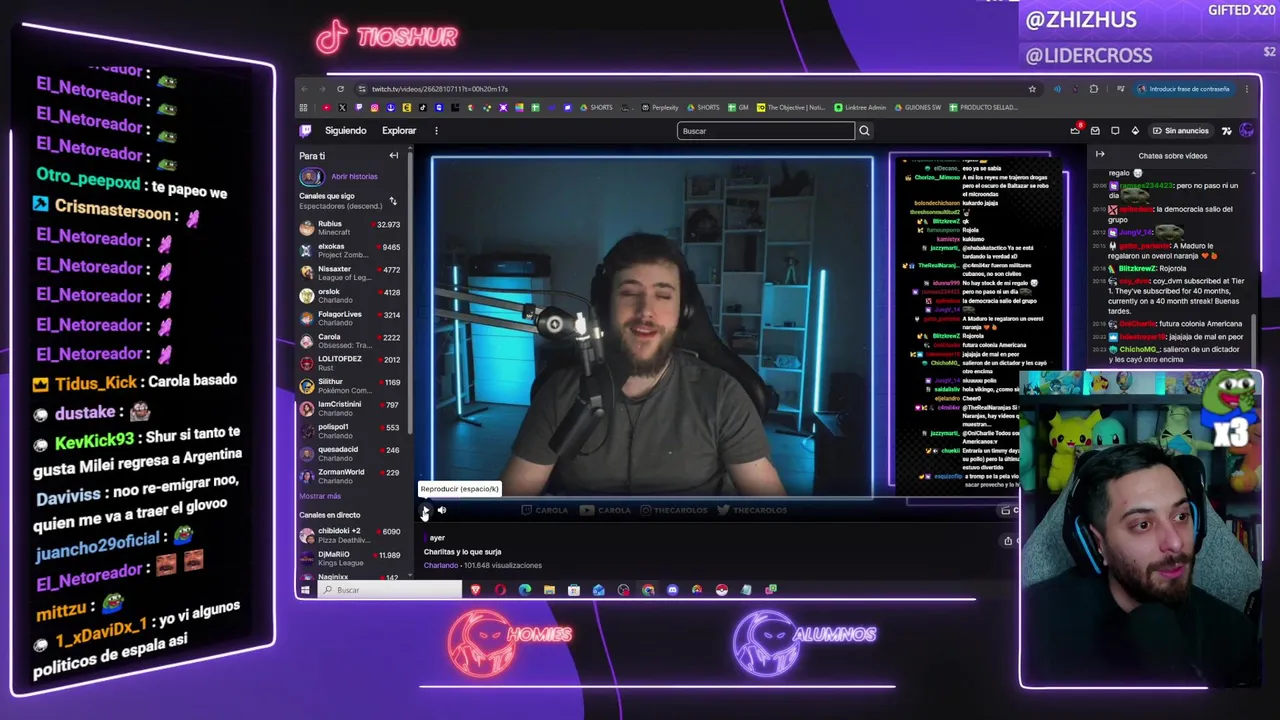
Task: Open PRODUCTO SELLADO bookmark
Action: coord(984,107)
